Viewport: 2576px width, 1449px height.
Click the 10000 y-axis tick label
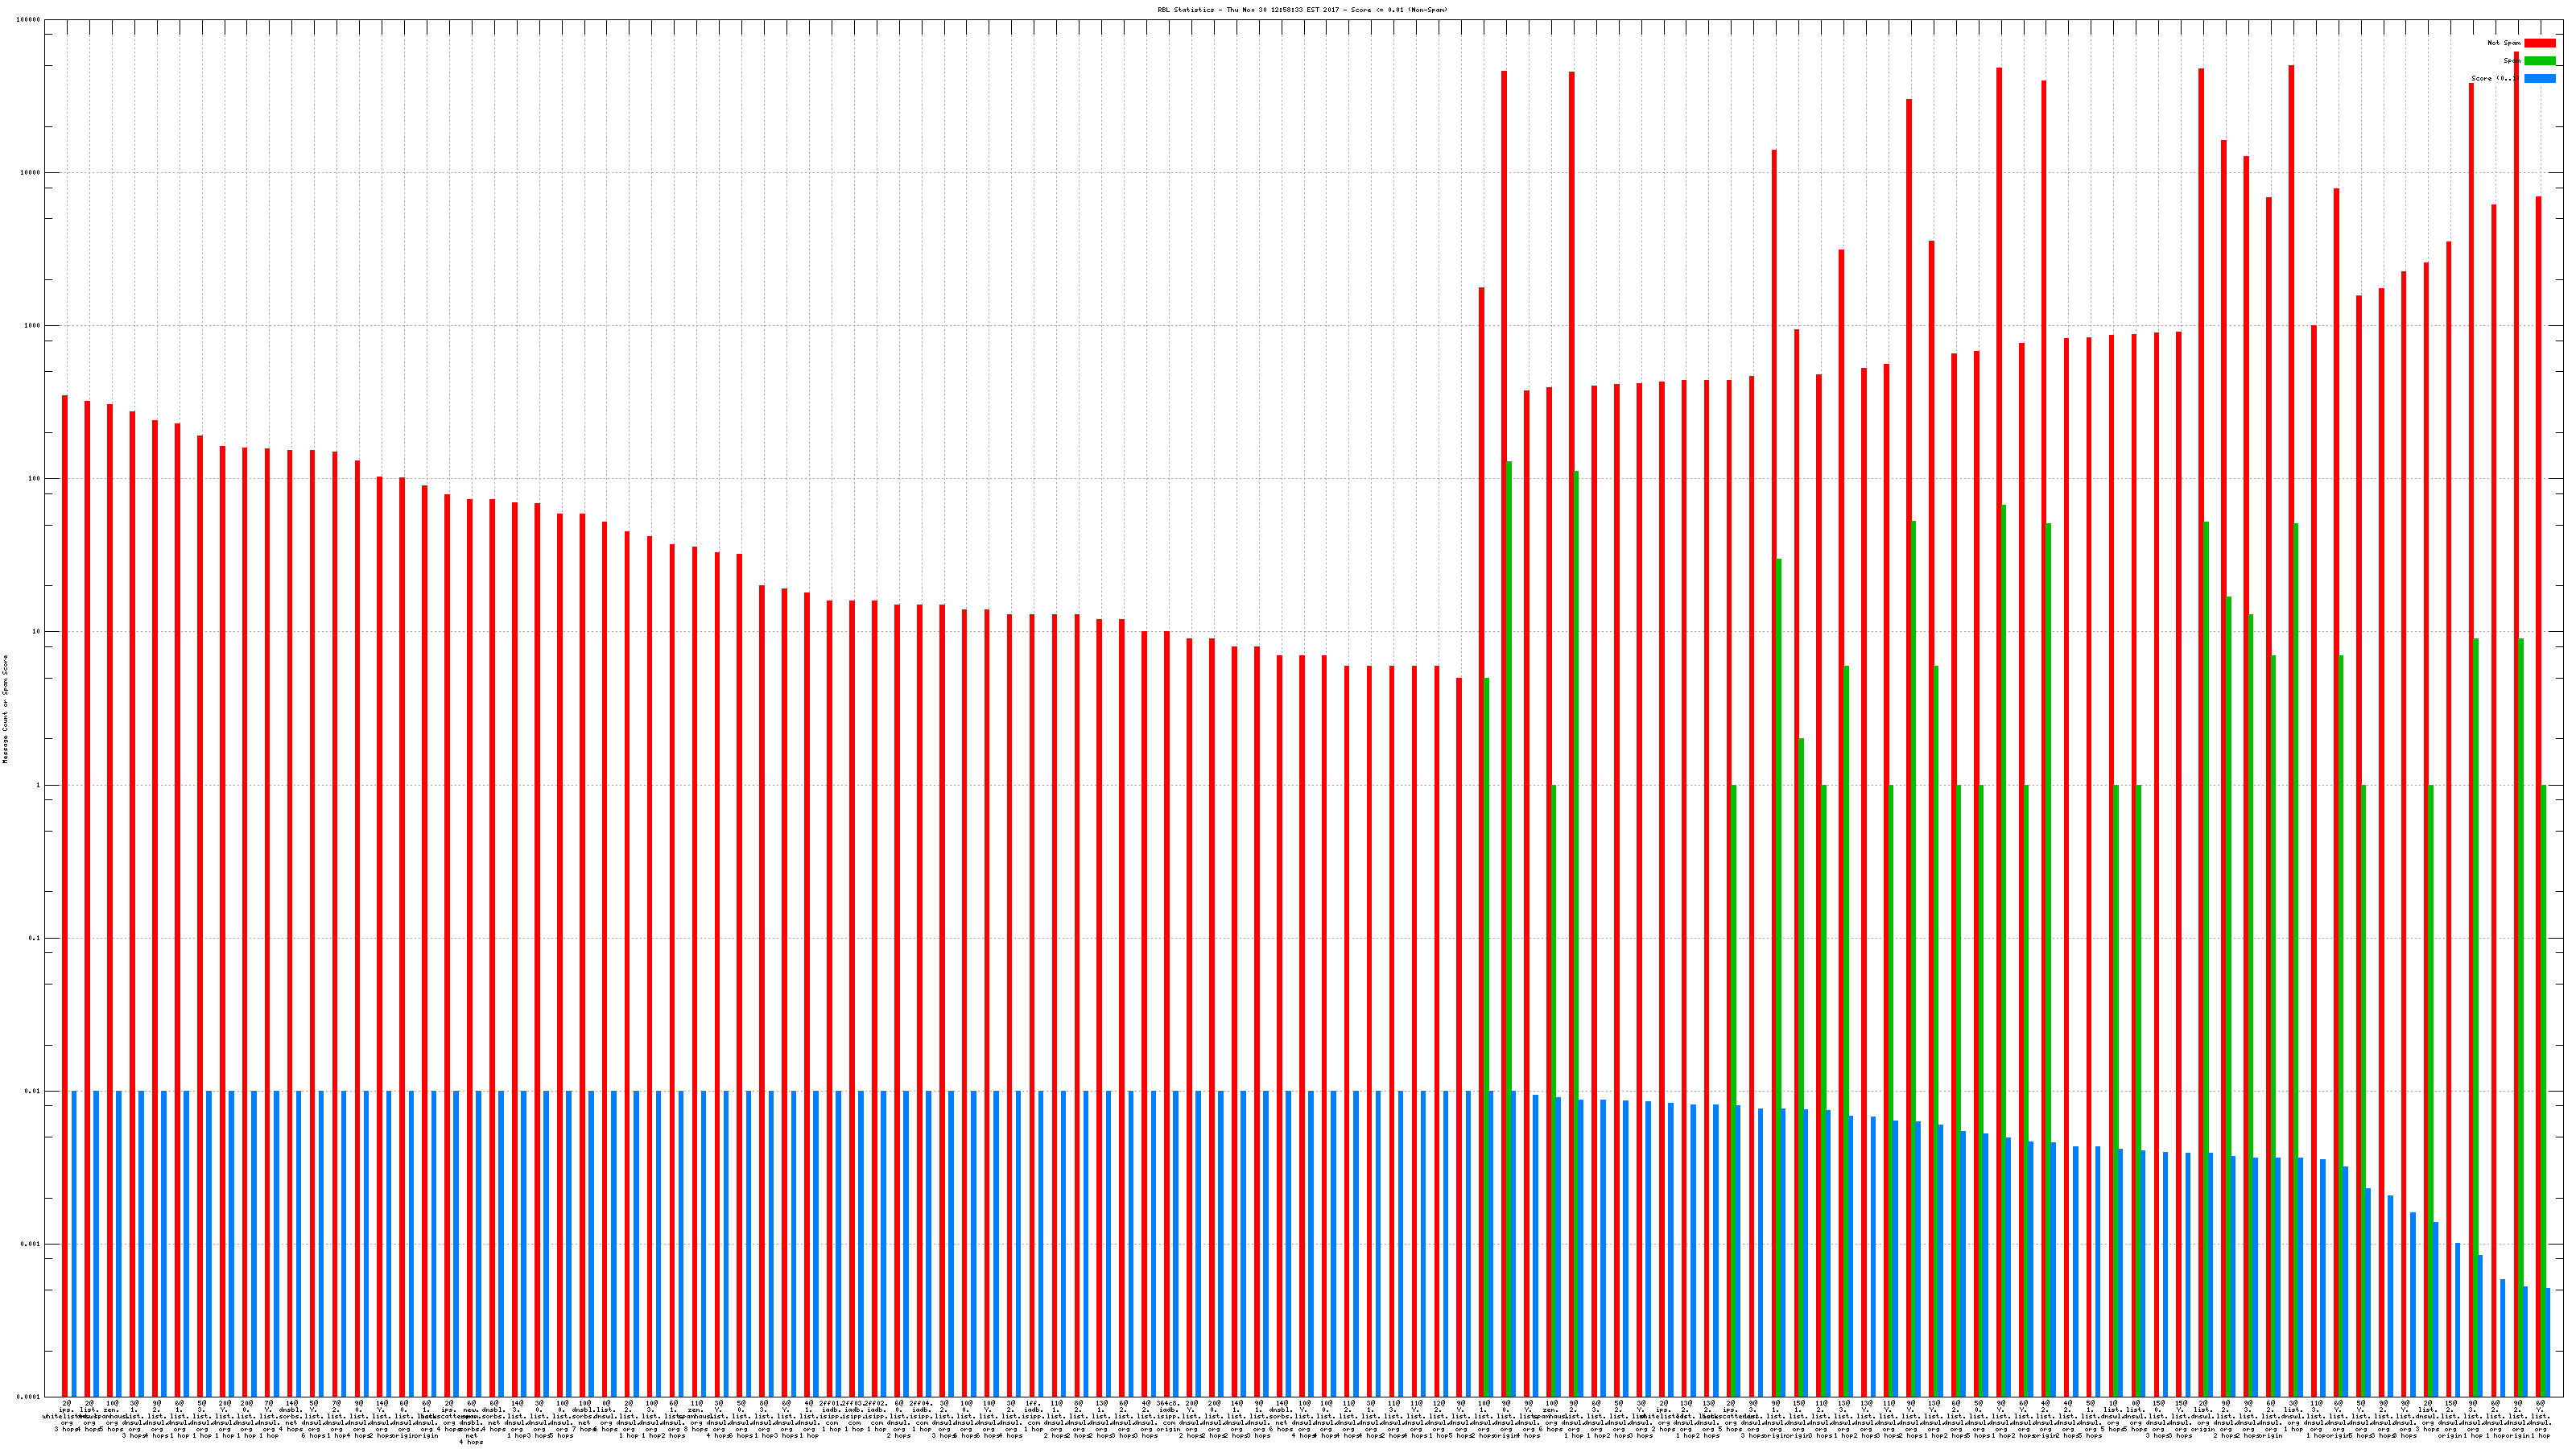coord(31,173)
